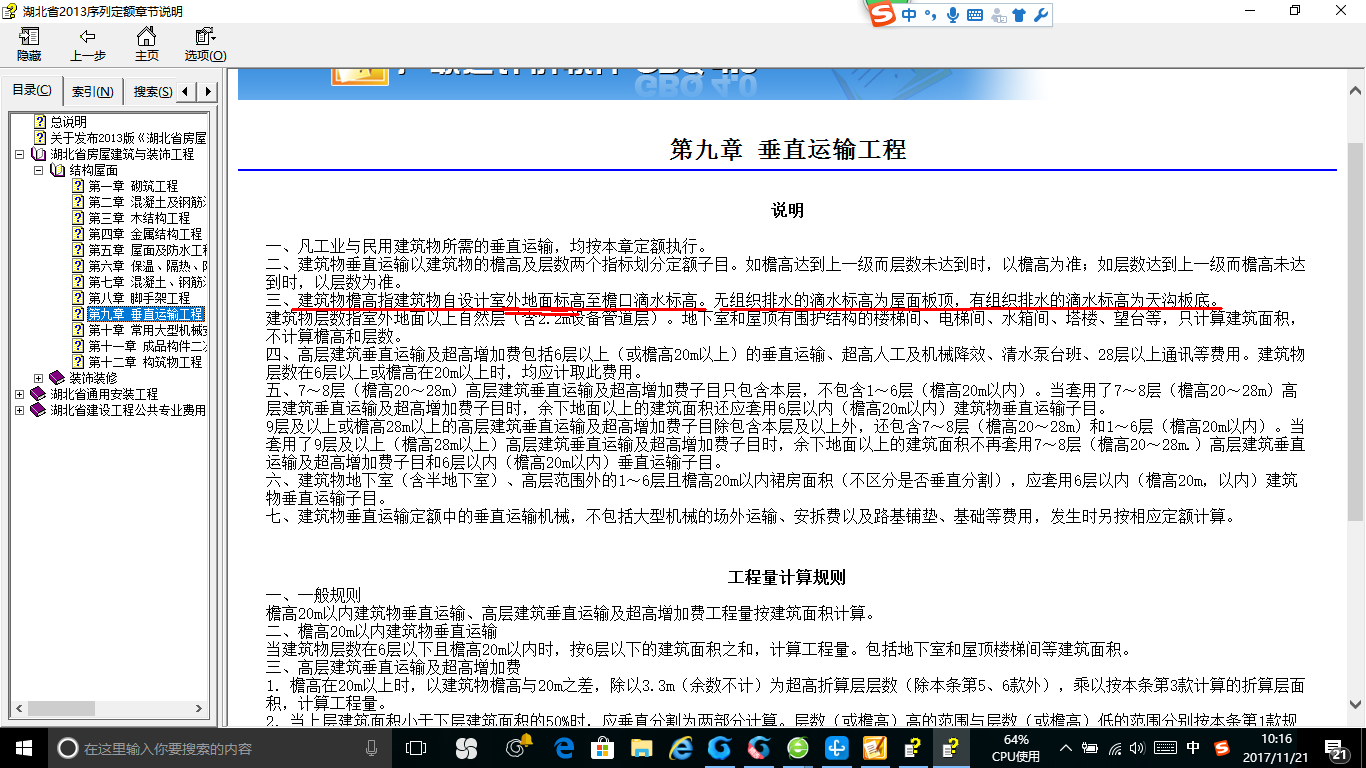Open the 主页 (Home) toolbar button
The height and width of the screenshot is (768, 1366).
point(146,45)
